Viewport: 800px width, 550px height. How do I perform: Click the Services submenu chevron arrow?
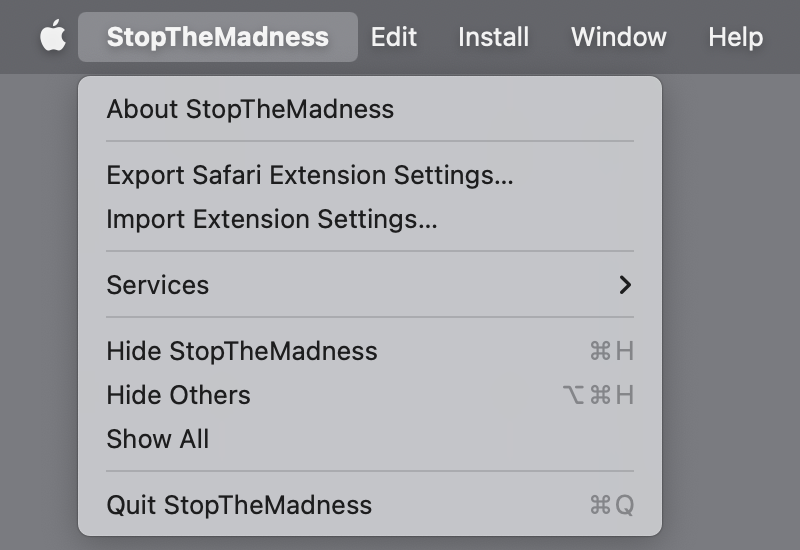(625, 285)
